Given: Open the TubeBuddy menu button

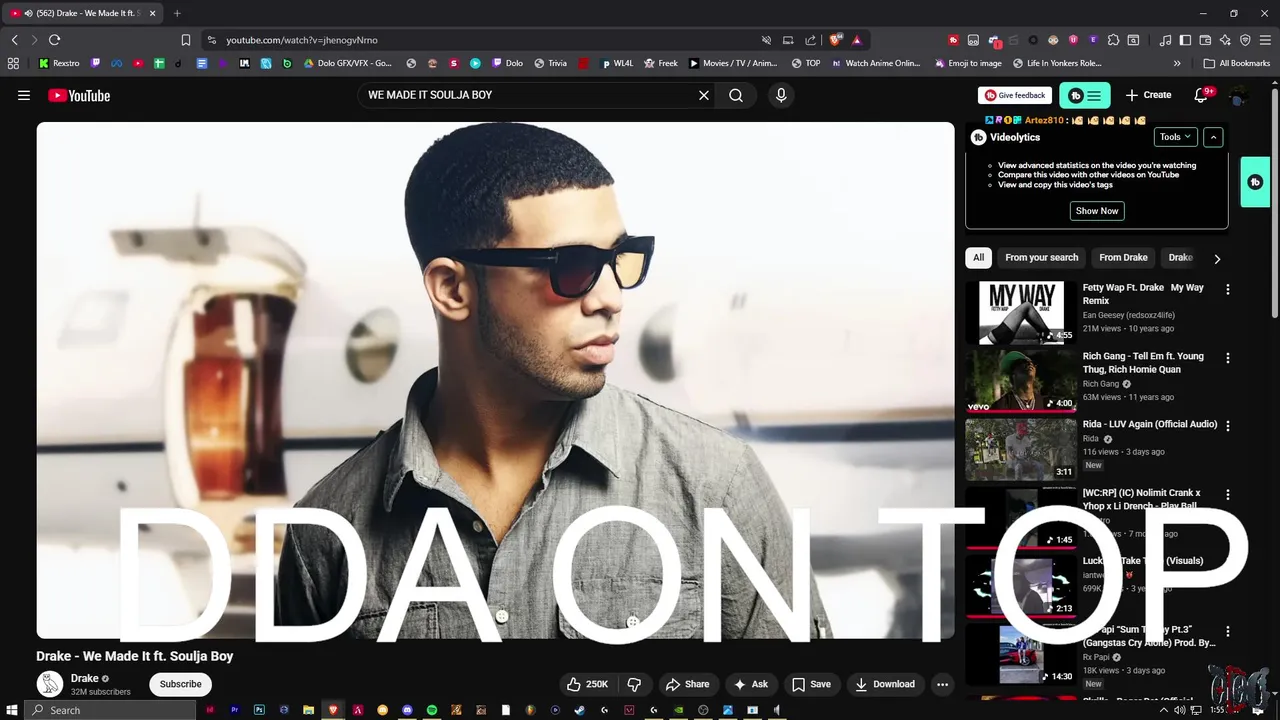Looking at the screenshot, I should (1085, 95).
